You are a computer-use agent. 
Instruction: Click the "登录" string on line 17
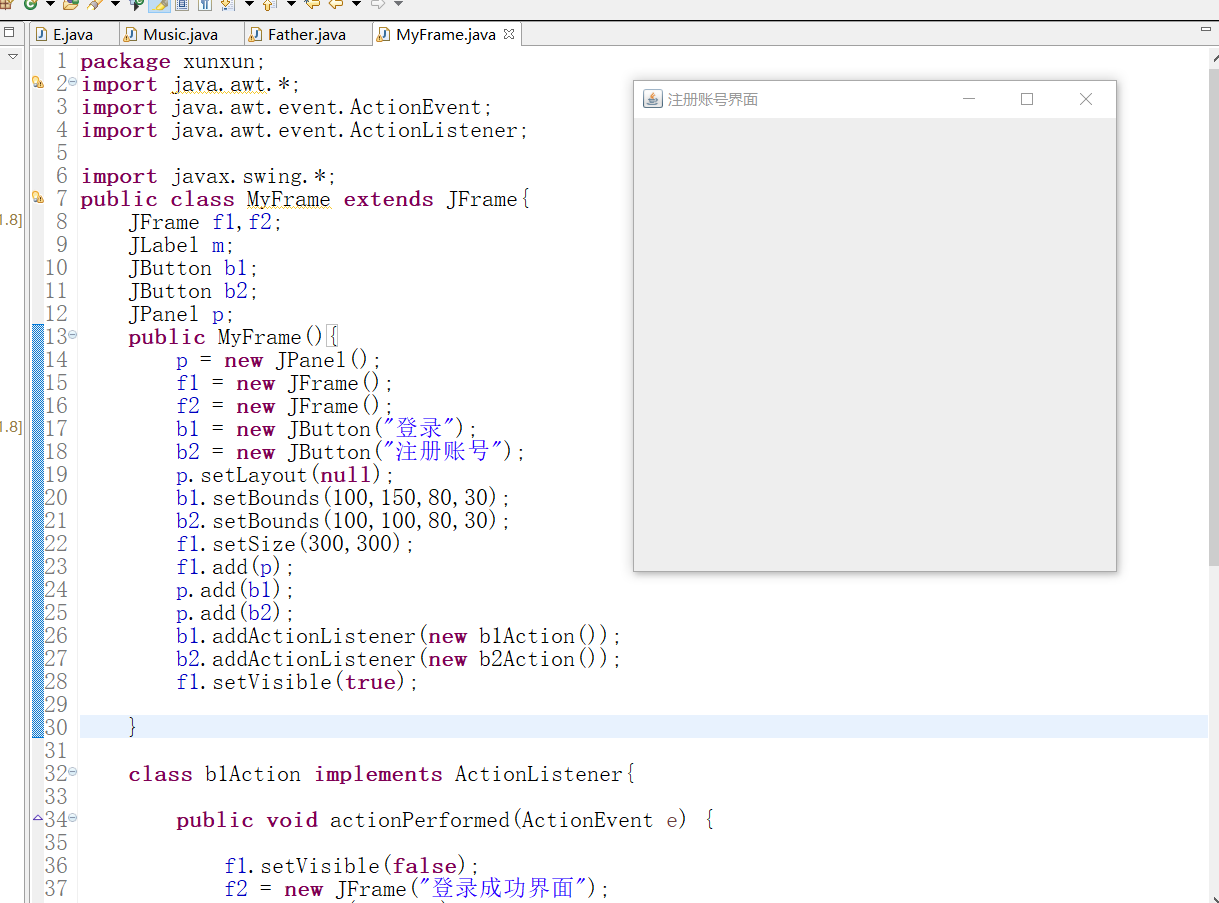(x=420, y=429)
